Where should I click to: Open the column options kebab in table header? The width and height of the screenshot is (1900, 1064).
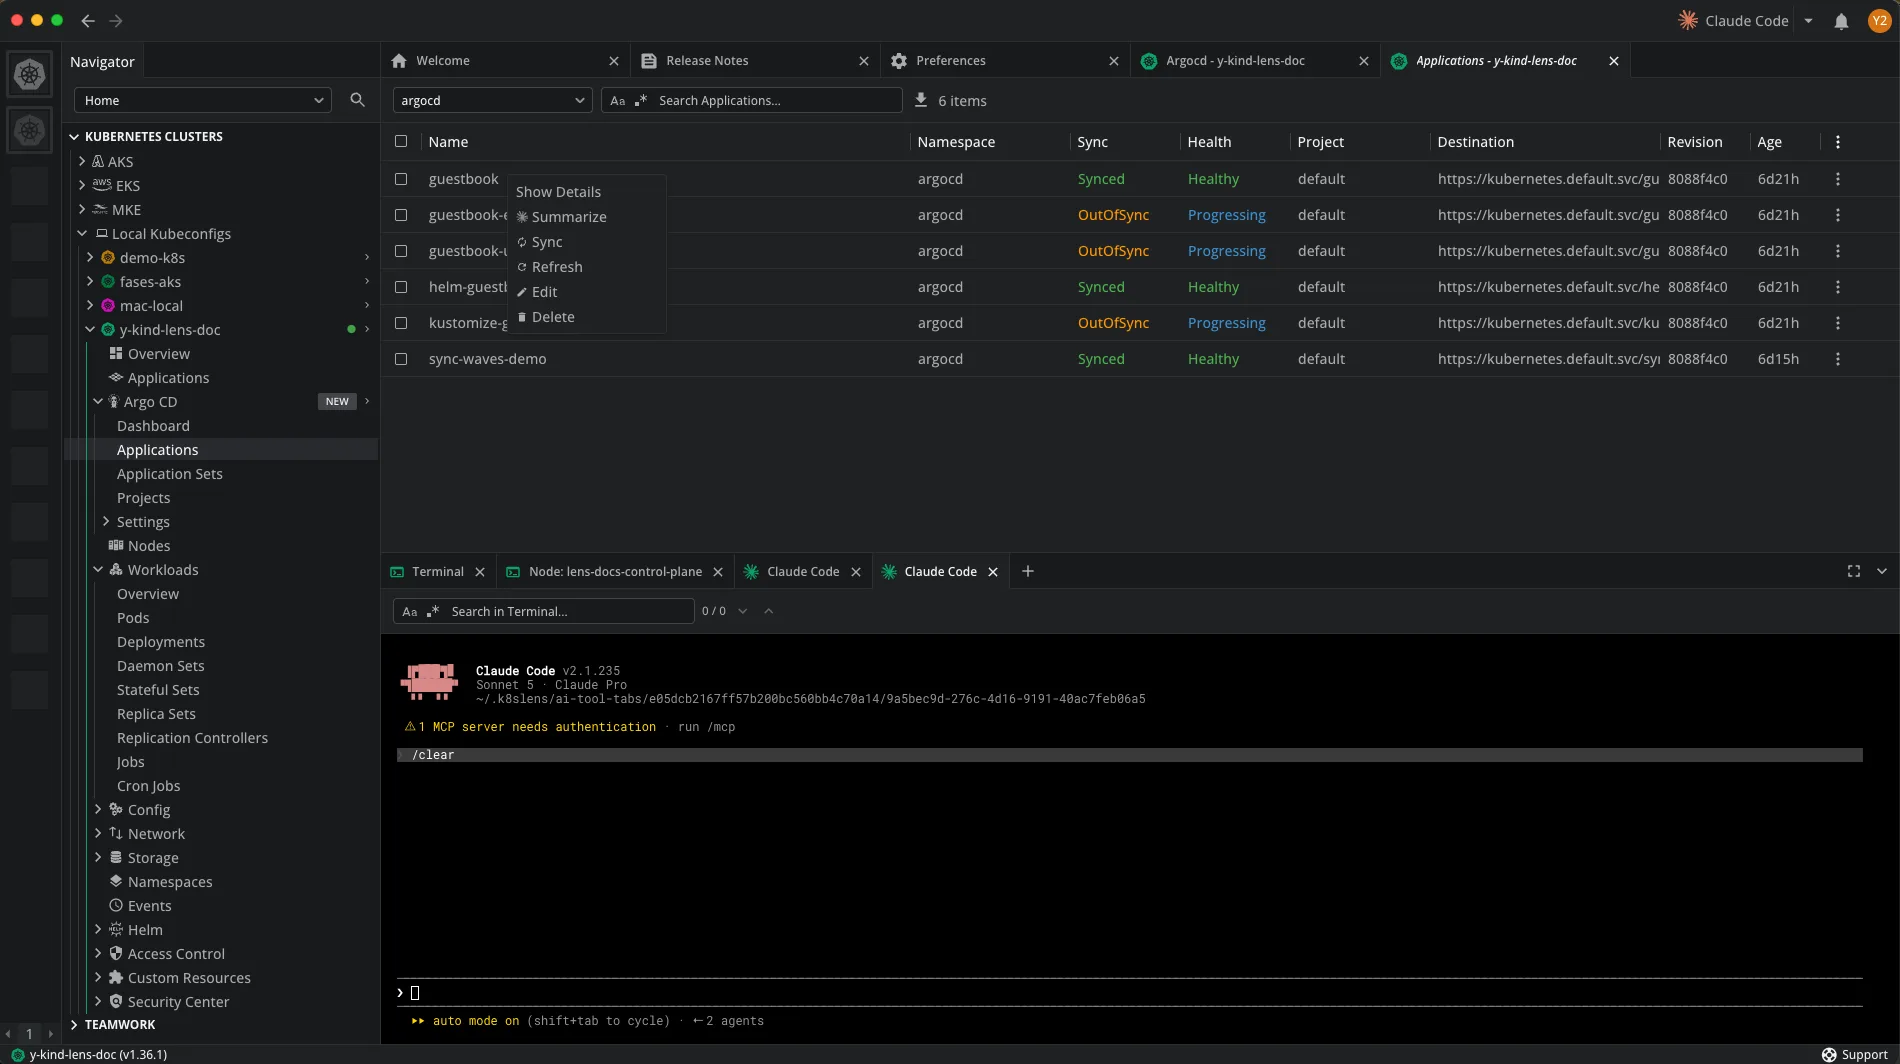point(1838,142)
